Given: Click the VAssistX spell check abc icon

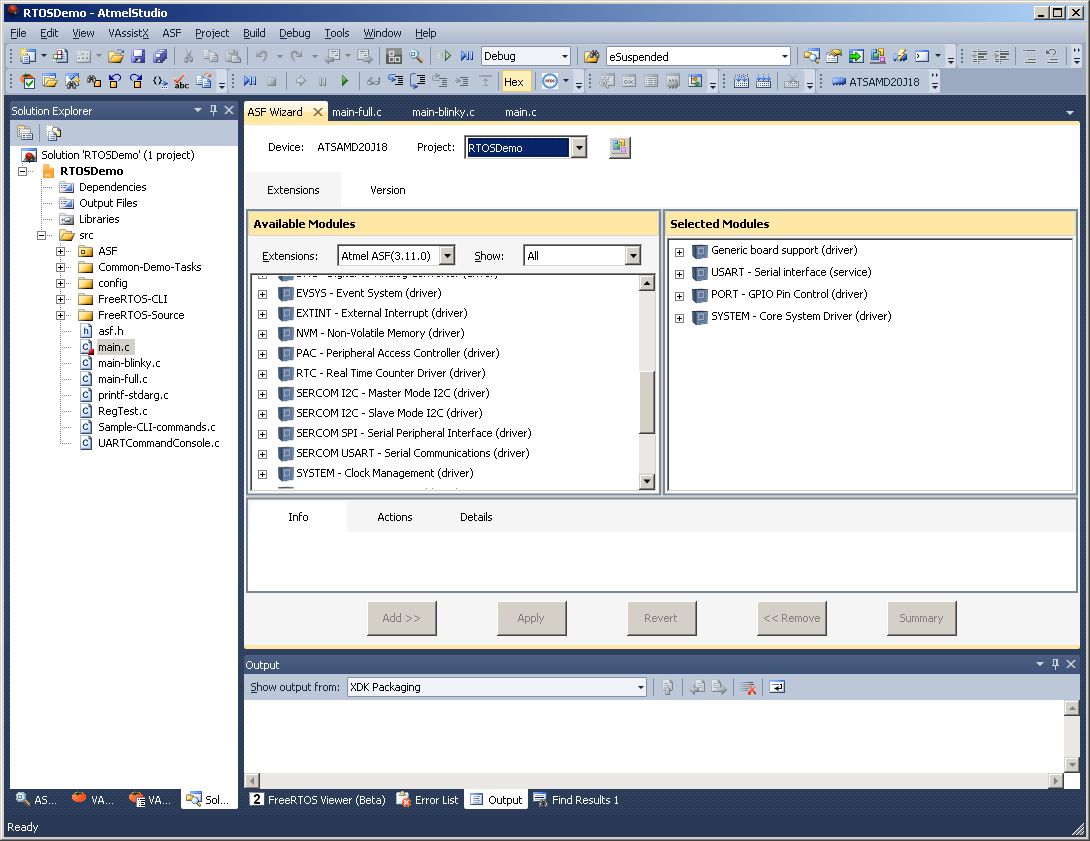Looking at the screenshot, I should (181, 82).
